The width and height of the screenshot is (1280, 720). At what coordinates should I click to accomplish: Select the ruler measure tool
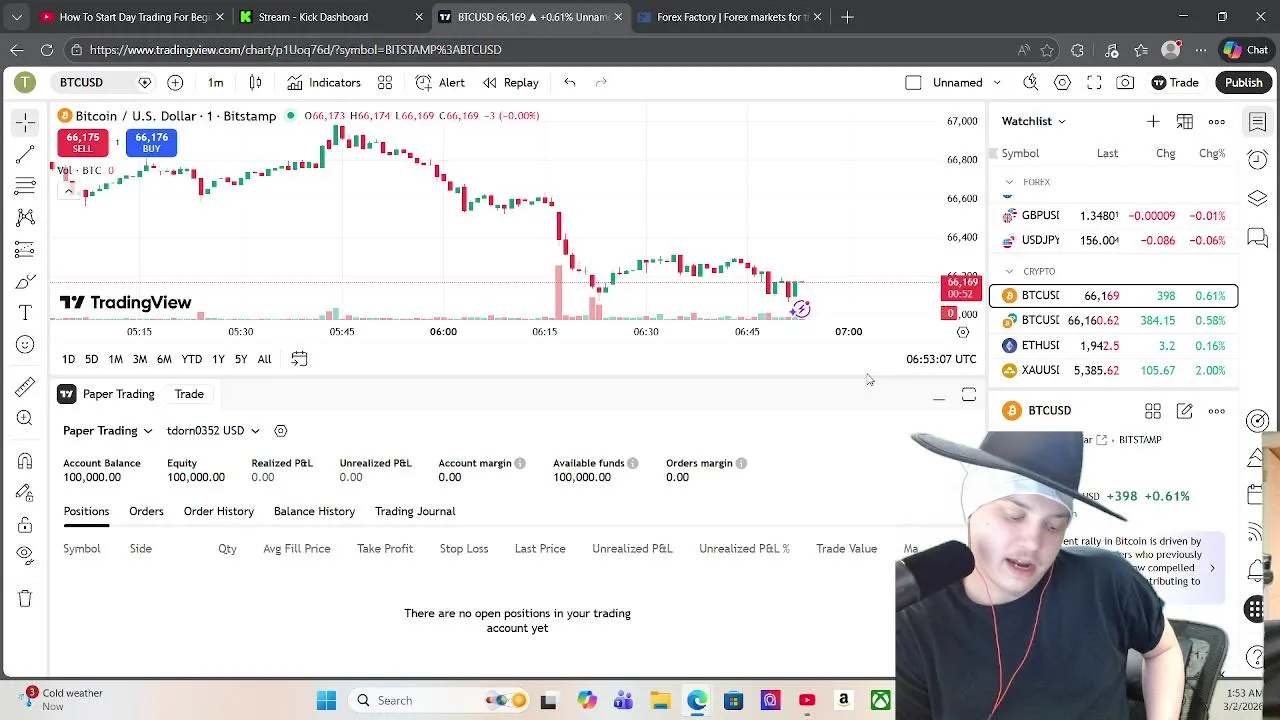point(25,387)
